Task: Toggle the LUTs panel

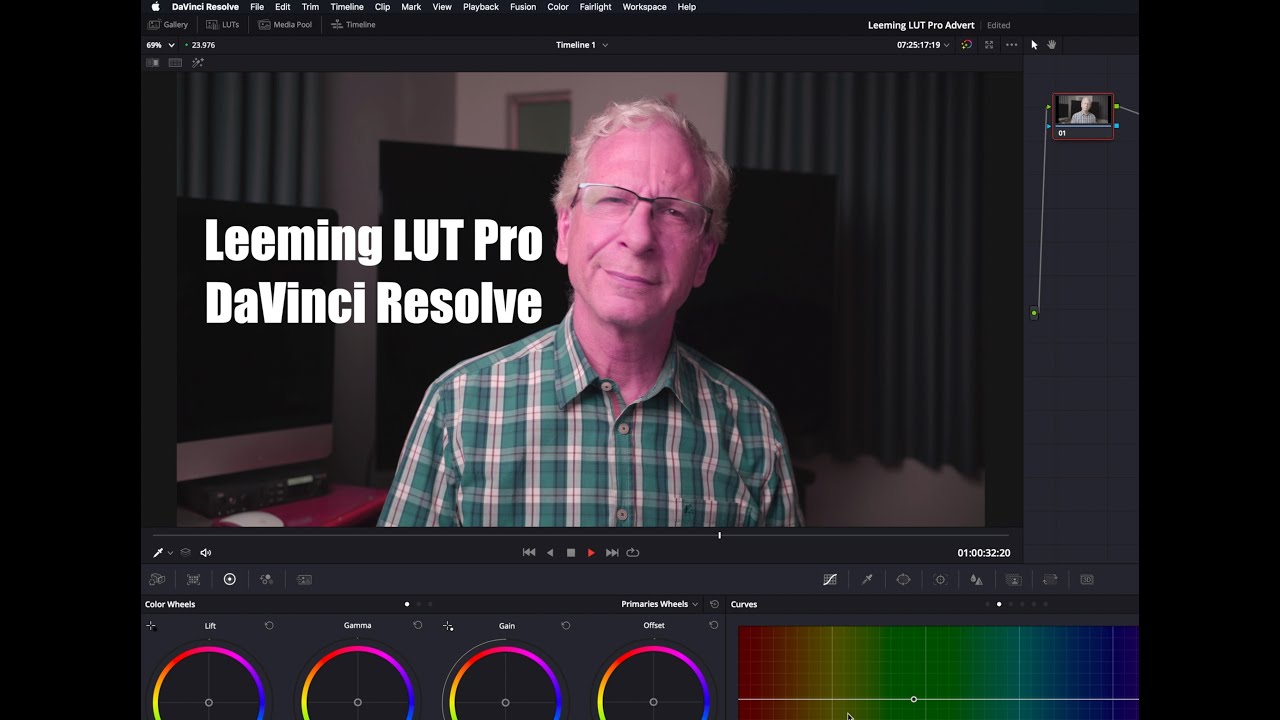Action: coord(223,24)
